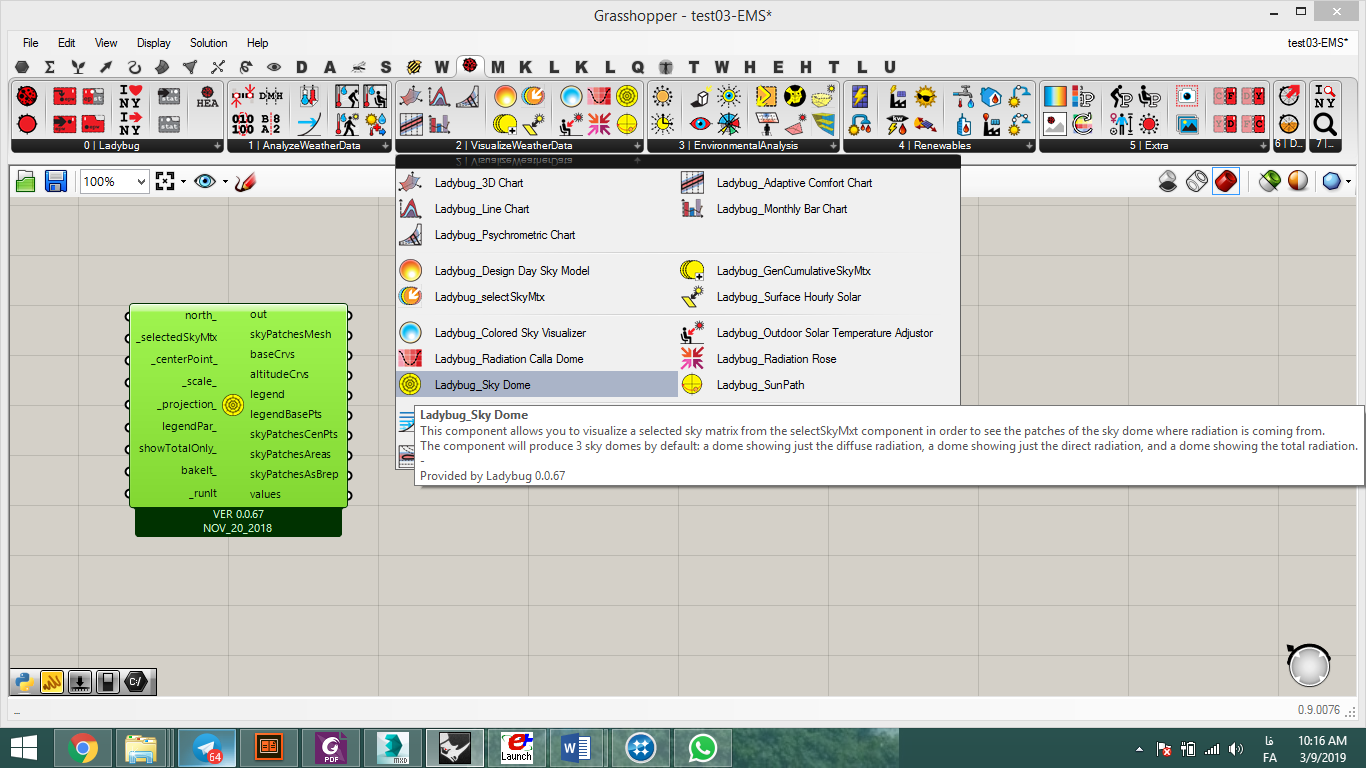
Task: Click the Colored Sky Visualizer list icon
Action: click(x=409, y=333)
